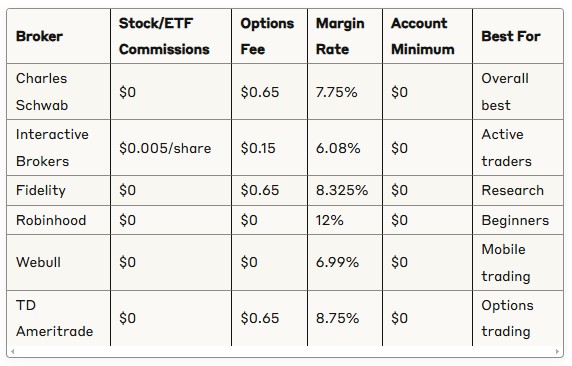
Task: Select the Stock/ETF Commissions header
Action: [171, 36]
